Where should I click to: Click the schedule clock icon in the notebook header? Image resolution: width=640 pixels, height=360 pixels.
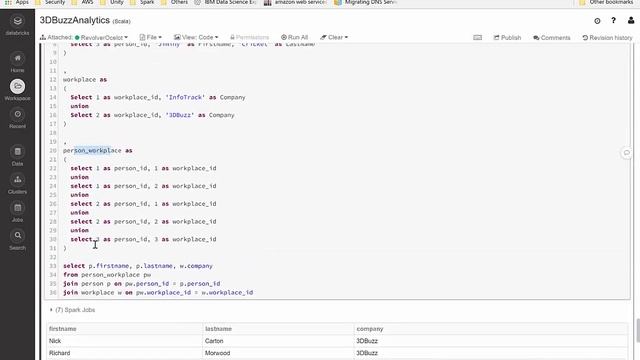[x=597, y=21]
